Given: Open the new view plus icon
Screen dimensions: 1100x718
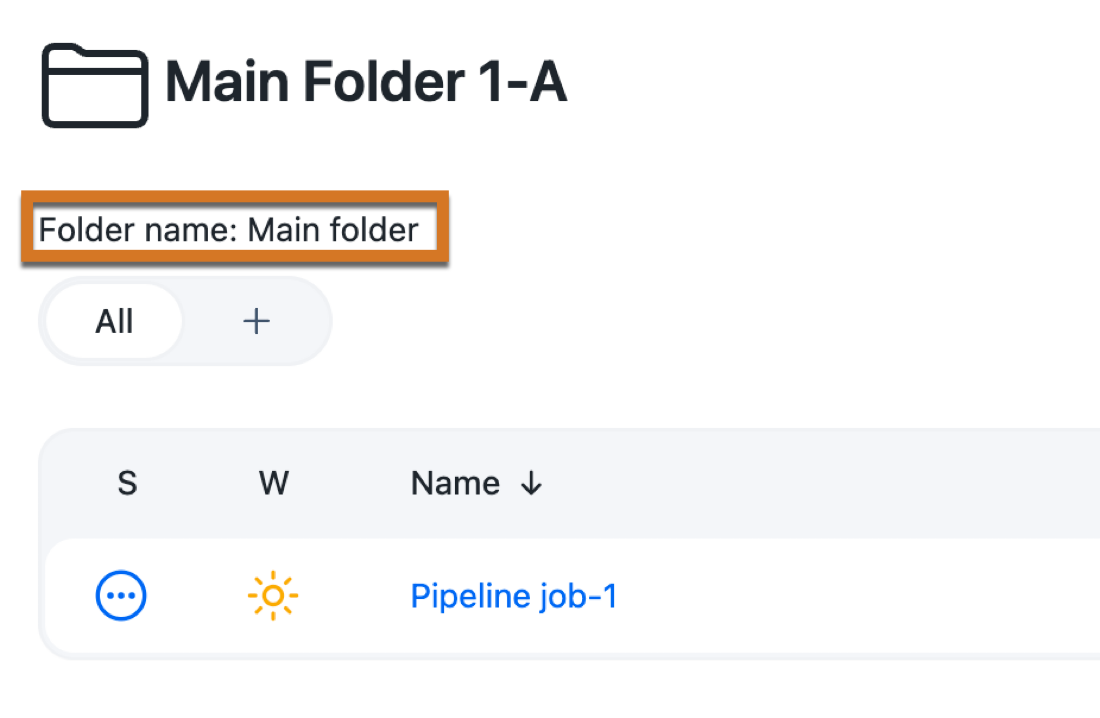Looking at the screenshot, I should [x=256, y=321].
